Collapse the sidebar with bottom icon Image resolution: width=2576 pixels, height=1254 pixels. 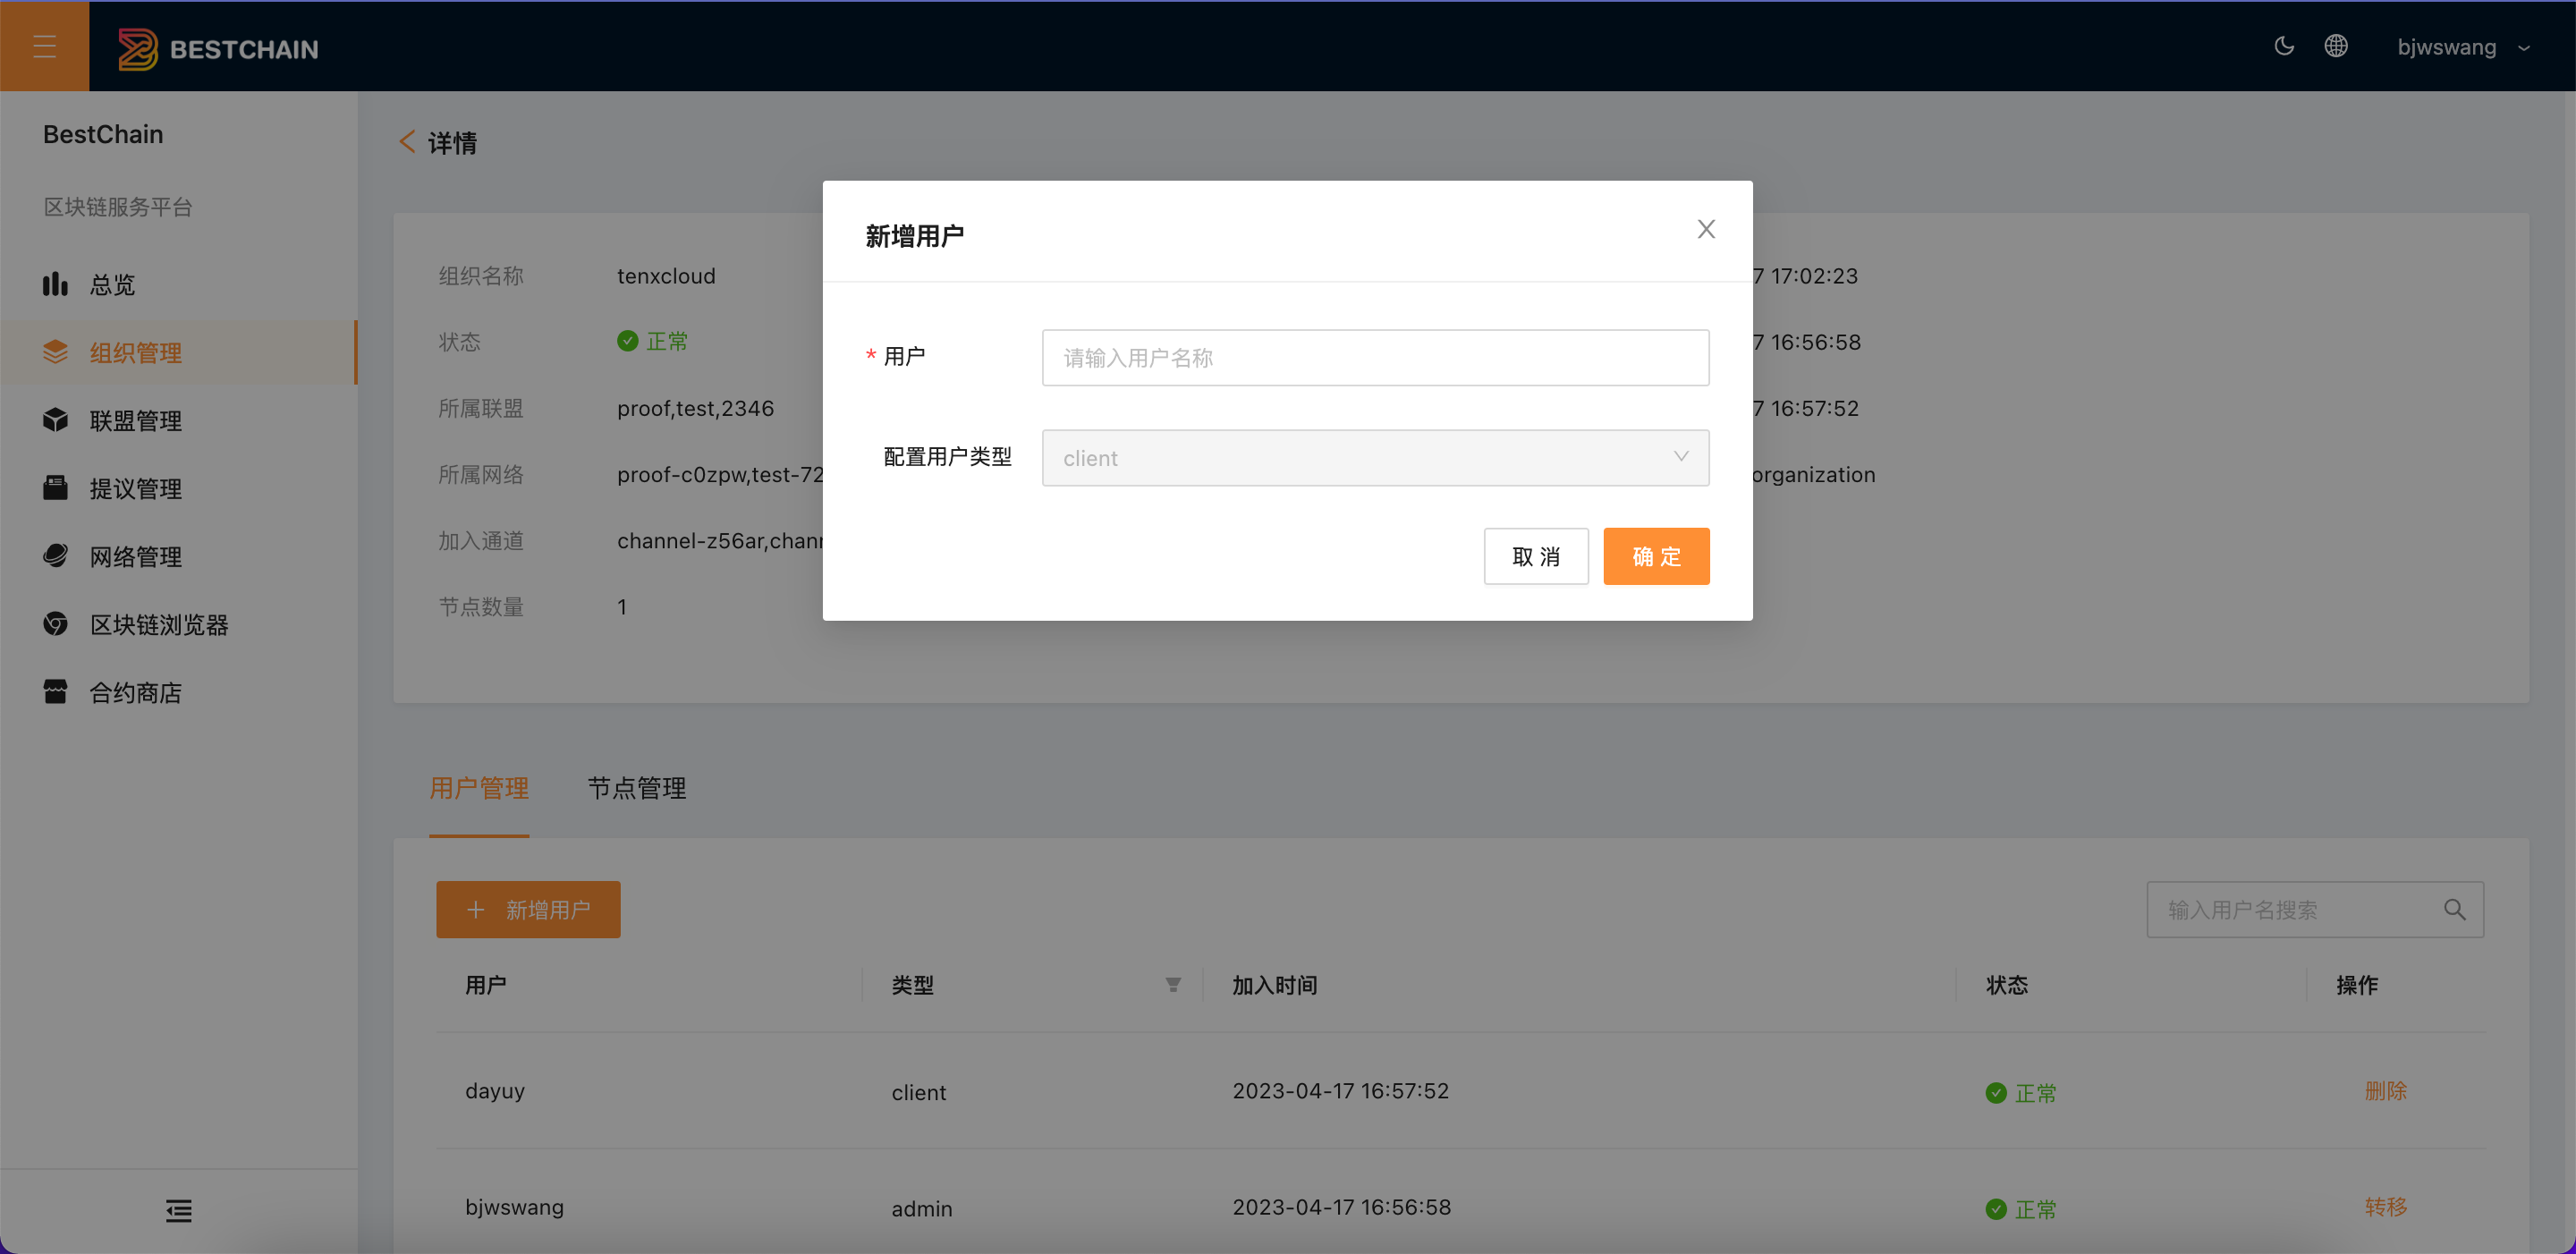point(179,1211)
